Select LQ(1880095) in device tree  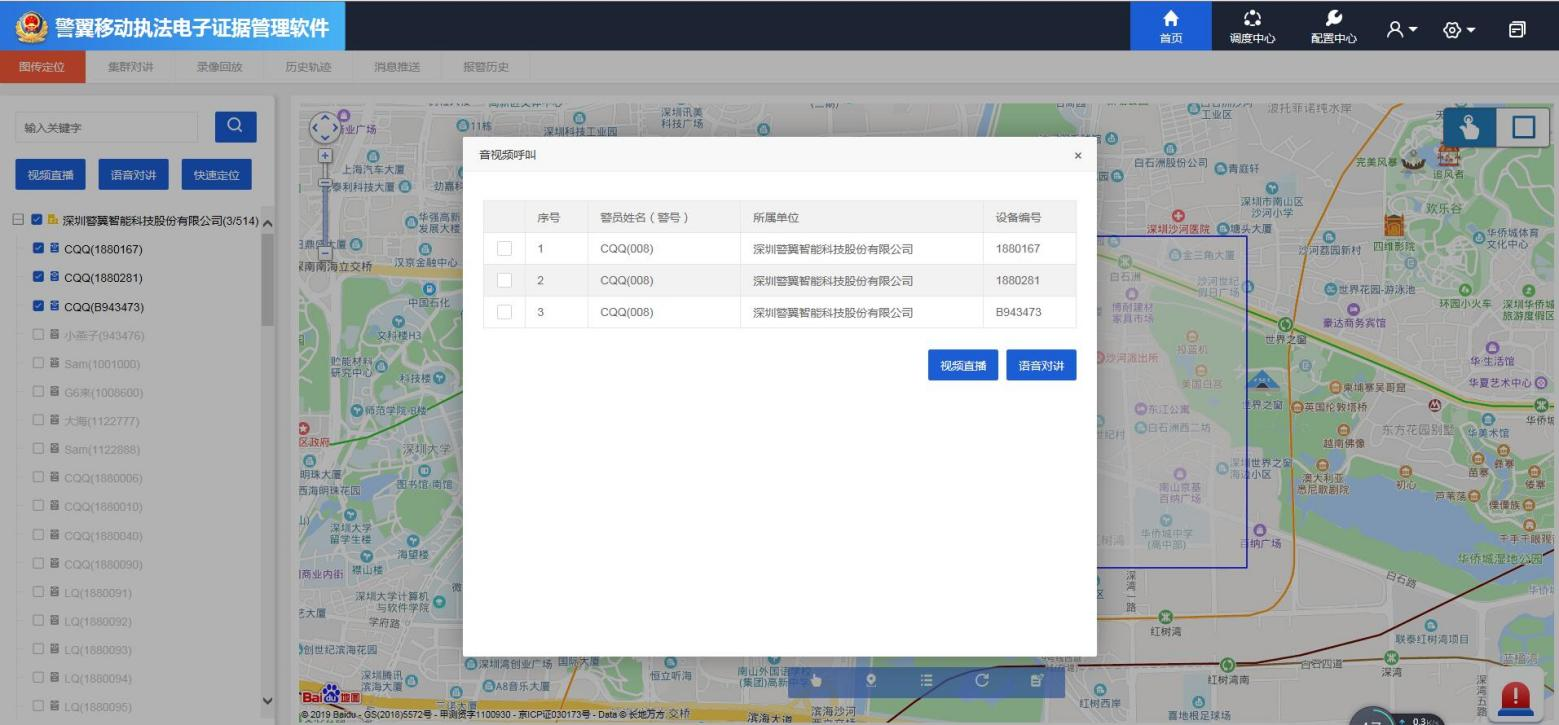98,708
